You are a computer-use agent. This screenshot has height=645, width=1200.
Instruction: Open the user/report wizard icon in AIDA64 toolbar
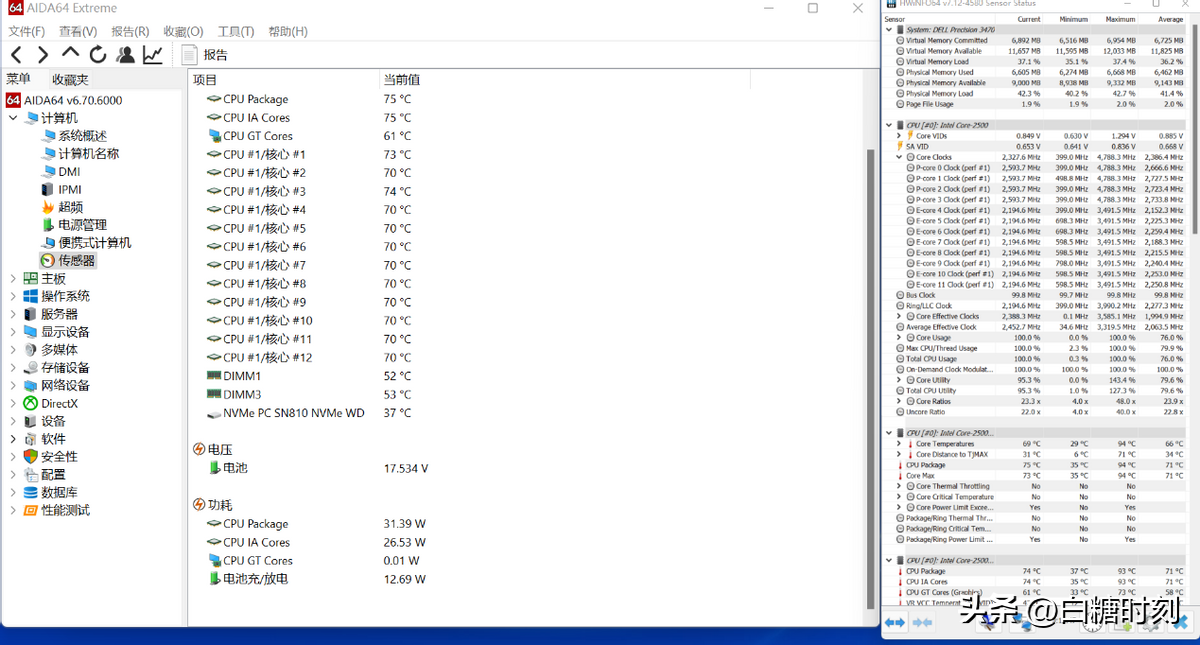[126, 54]
